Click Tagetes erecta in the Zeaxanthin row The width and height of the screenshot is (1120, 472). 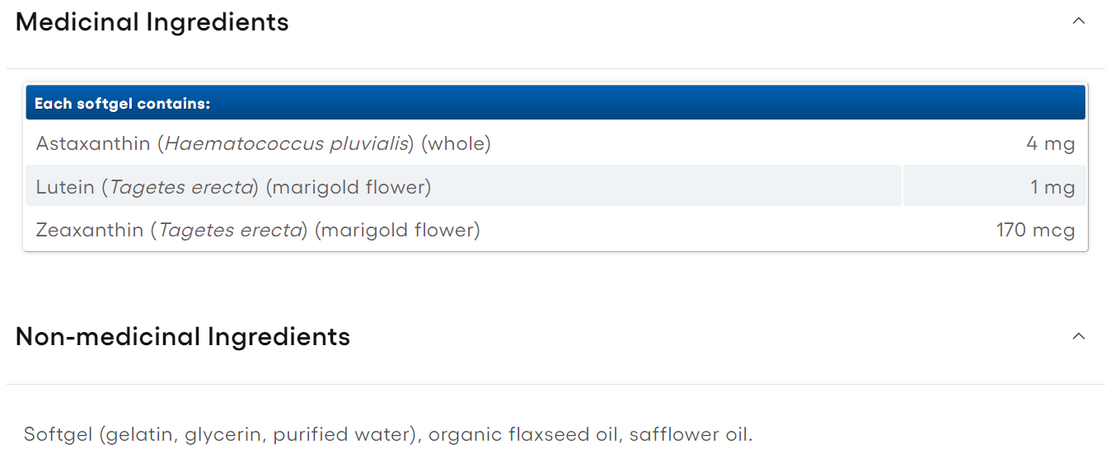click(x=231, y=231)
